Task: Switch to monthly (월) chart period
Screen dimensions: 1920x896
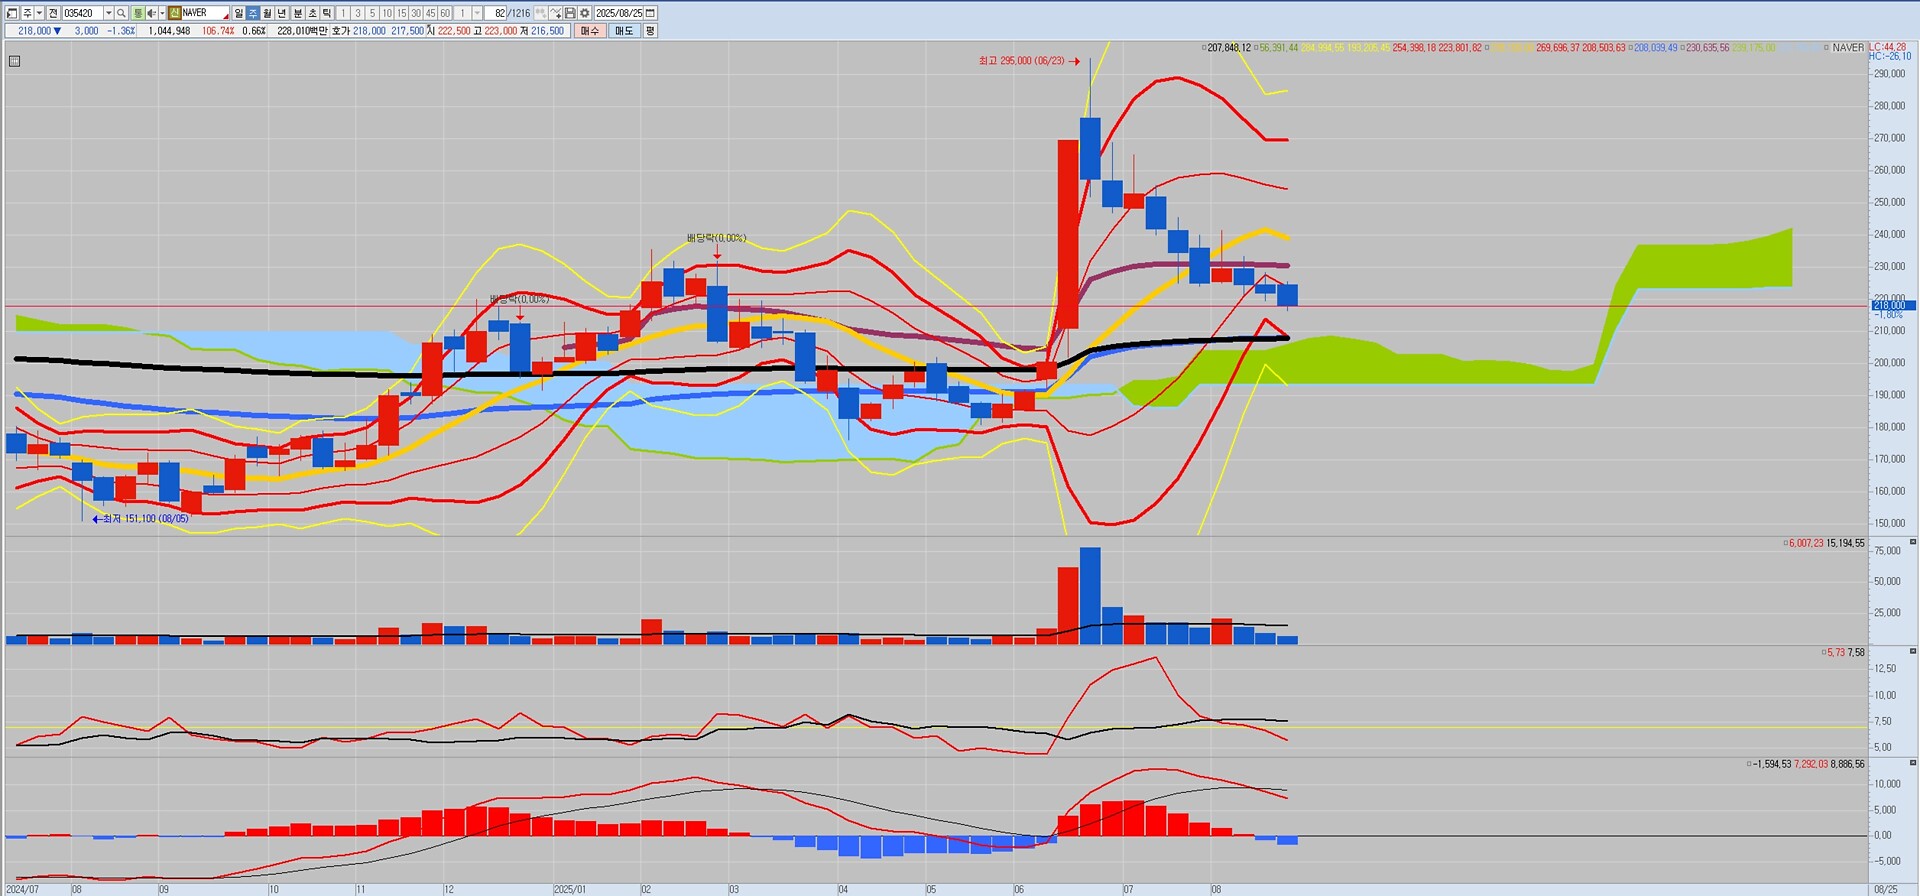Action: click(x=267, y=13)
